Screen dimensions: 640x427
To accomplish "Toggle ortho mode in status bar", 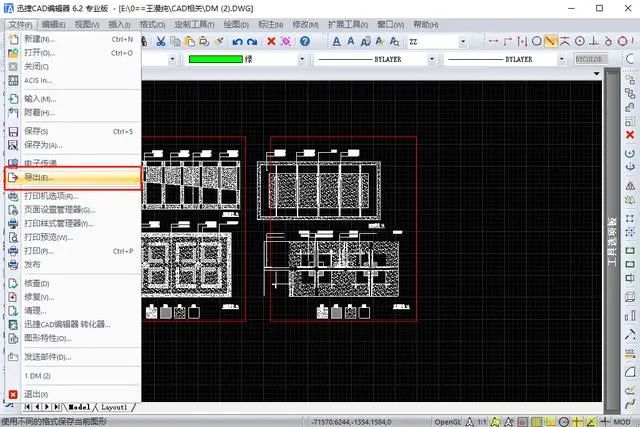I will 551,422.
